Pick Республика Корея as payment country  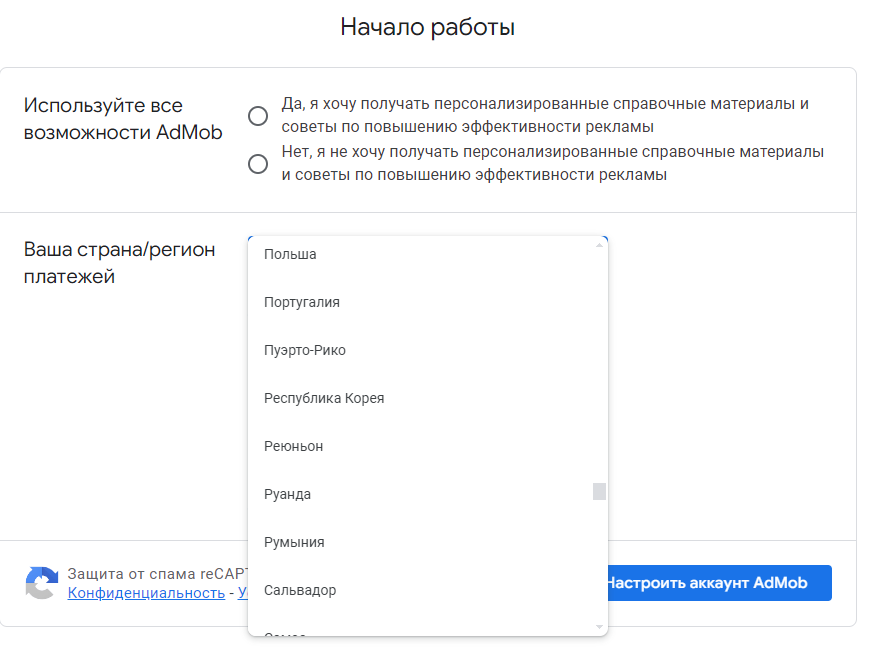324,398
